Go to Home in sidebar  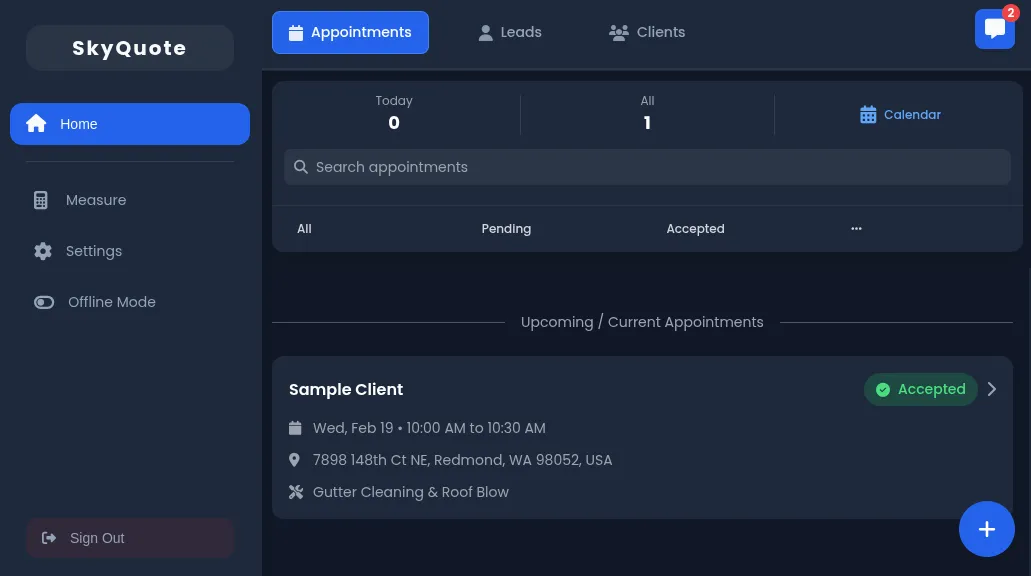[130, 124]
